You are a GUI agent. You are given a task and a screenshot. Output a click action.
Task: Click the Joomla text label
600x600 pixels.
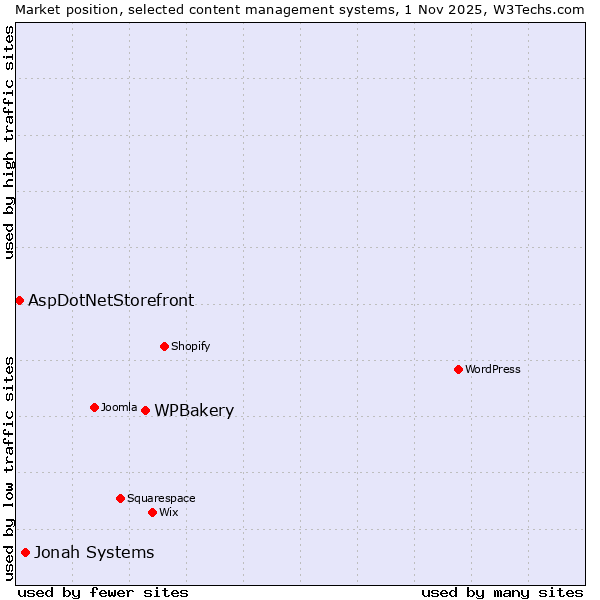coord(119,407)
